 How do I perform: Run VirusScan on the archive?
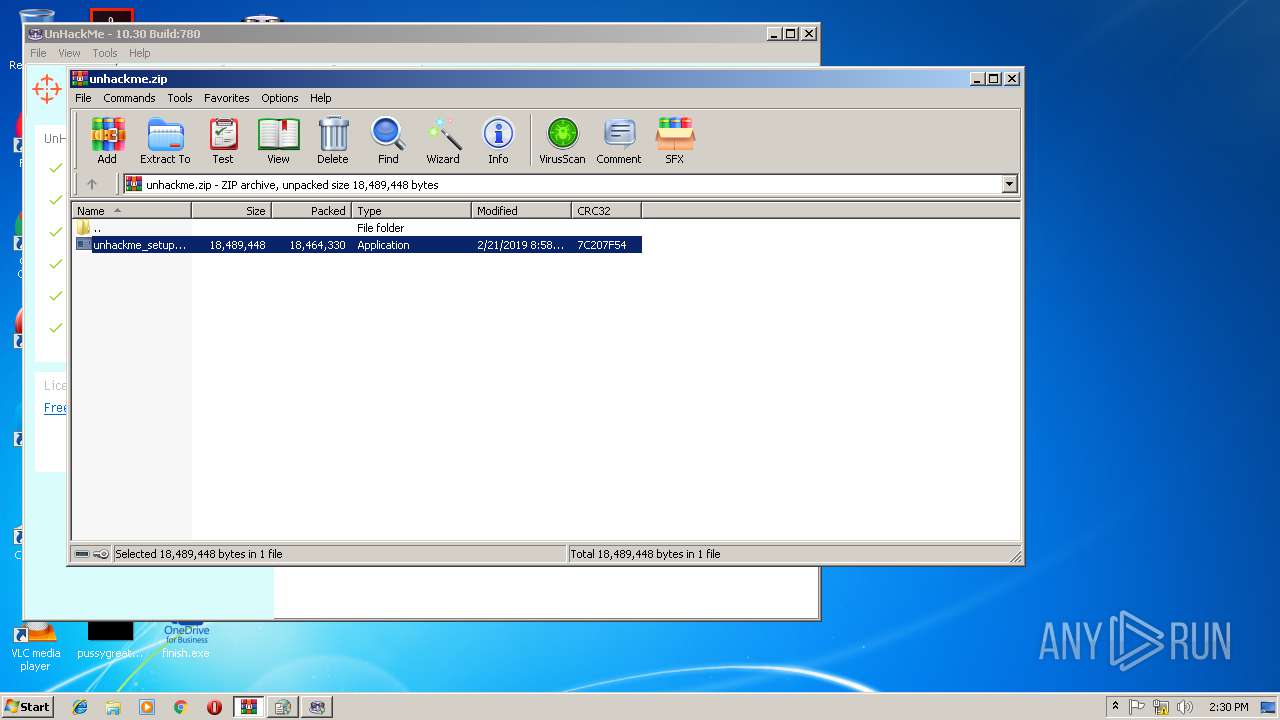562,140
